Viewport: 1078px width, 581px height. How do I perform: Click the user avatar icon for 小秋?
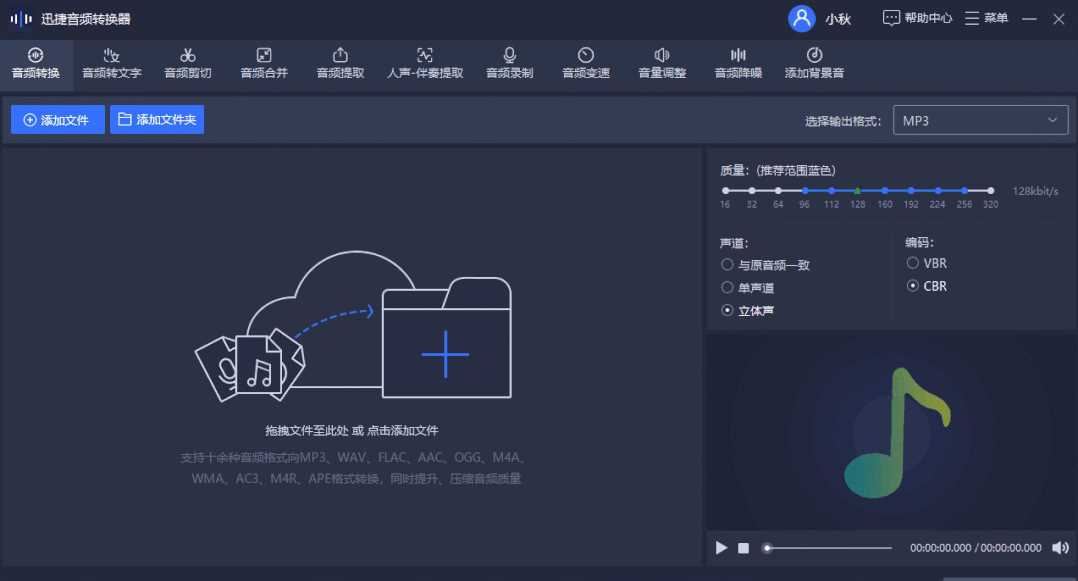pos(801,19)
